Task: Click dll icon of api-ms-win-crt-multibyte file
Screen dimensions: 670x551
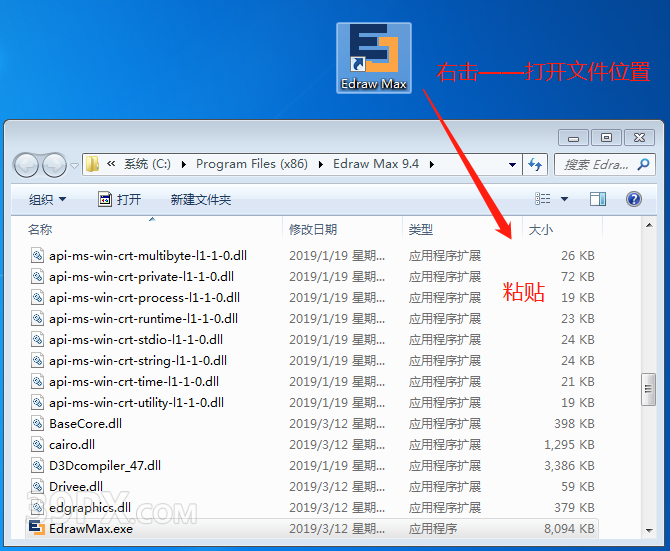Action: 37,256
